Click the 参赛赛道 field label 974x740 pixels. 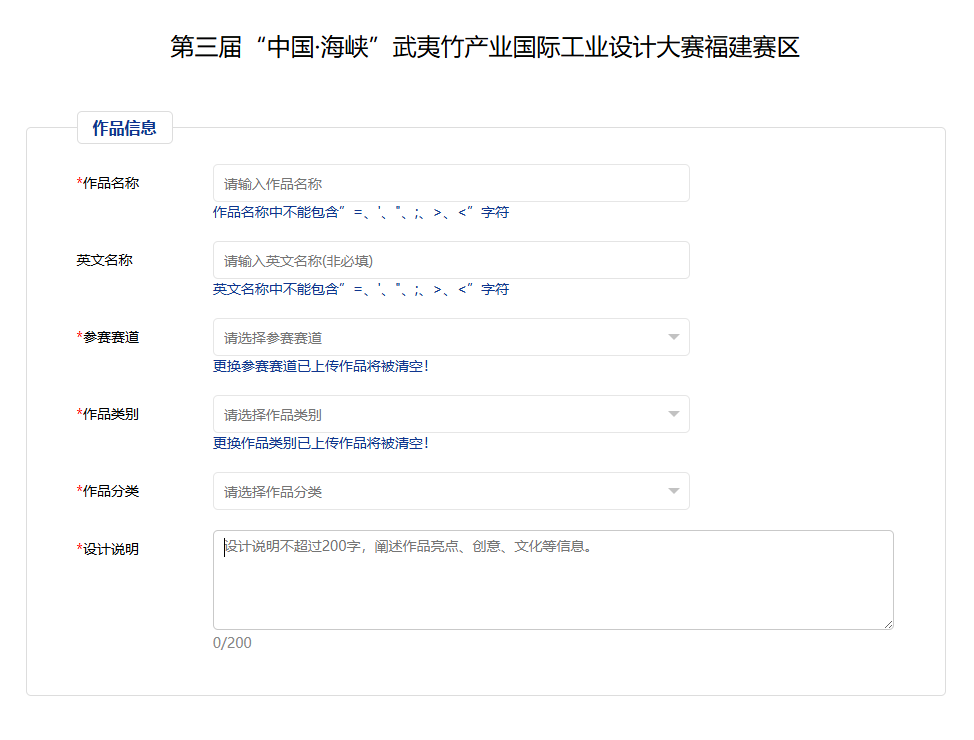105,337
